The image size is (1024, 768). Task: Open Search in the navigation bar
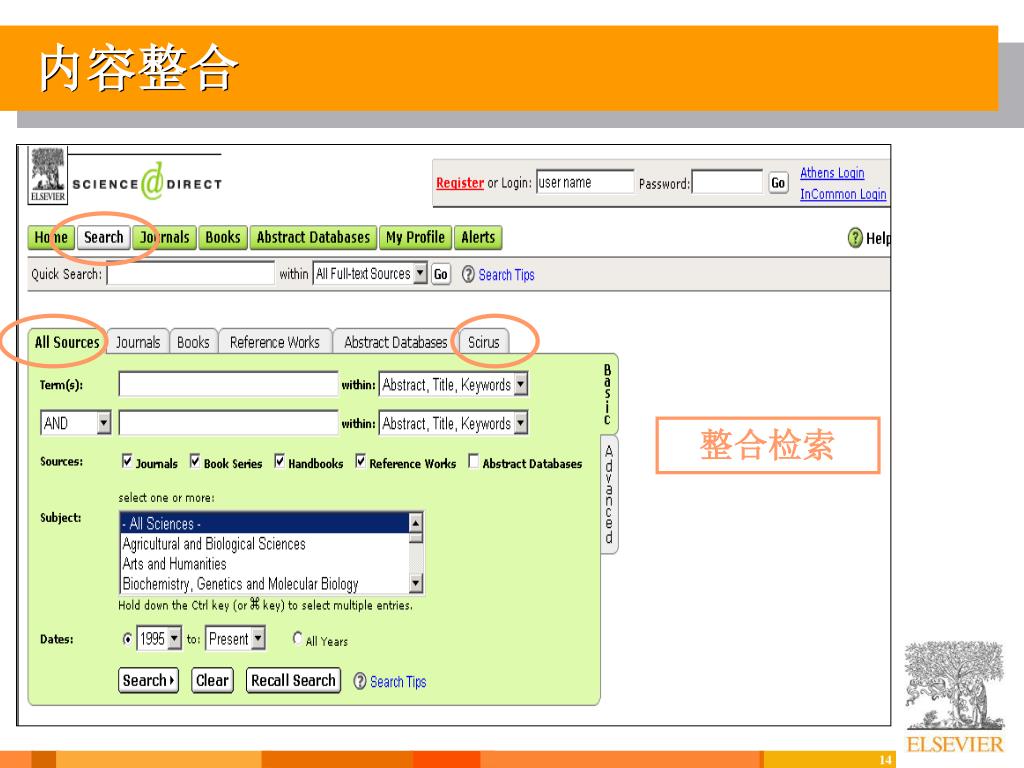(x=104, y=237)
